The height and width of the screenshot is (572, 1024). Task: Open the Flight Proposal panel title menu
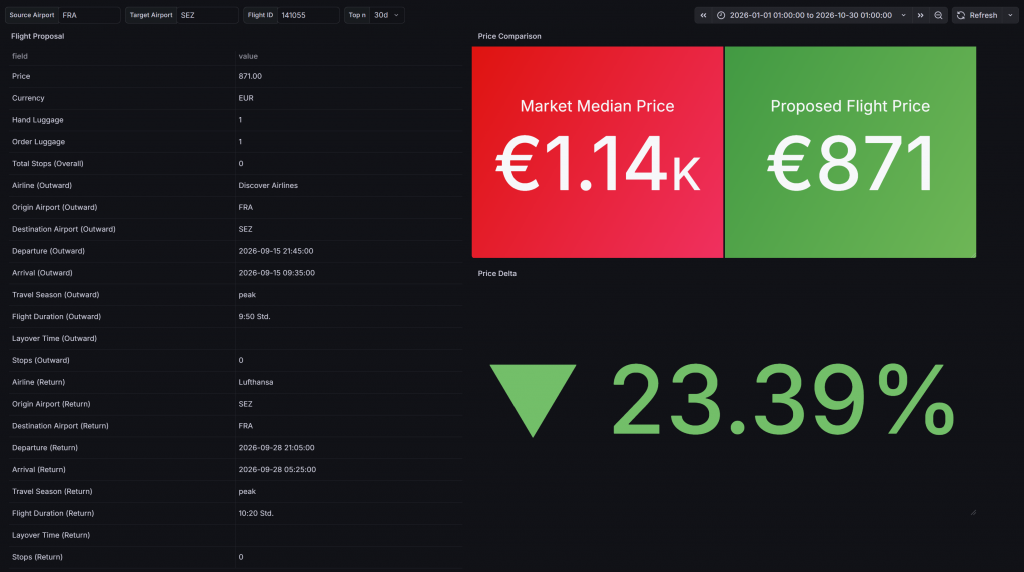pos(37,36)
